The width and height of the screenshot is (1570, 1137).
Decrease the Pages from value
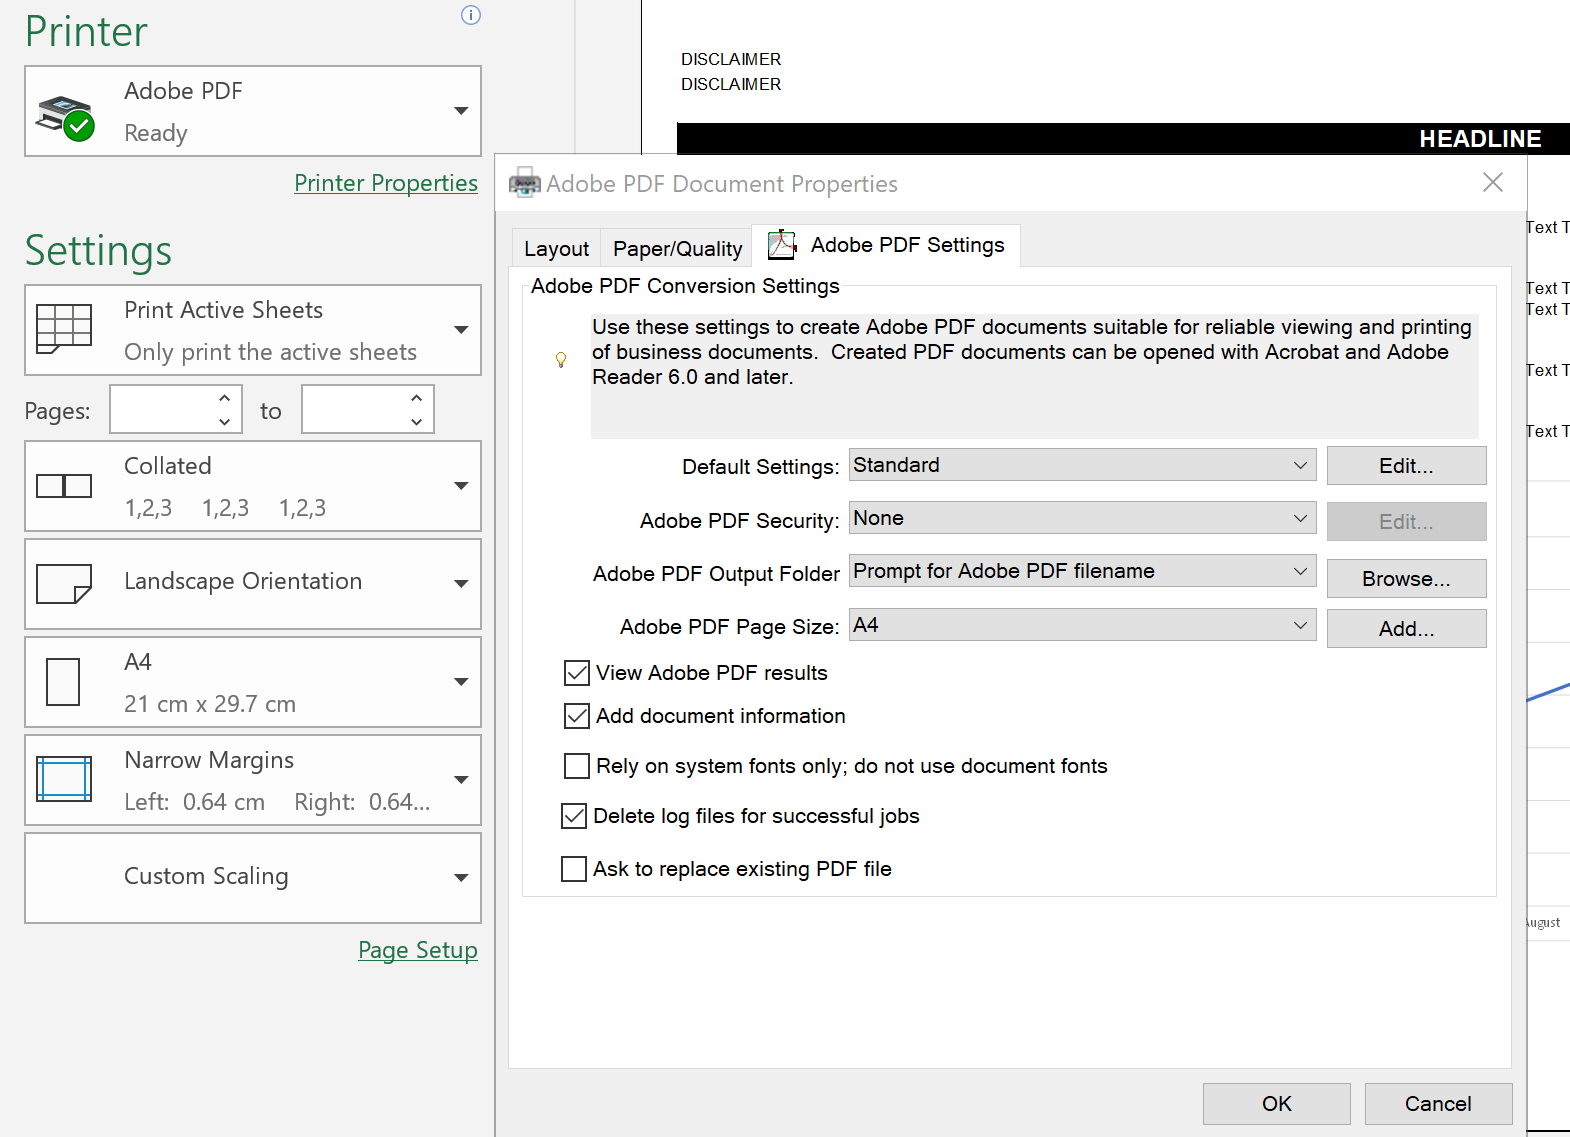coord(225,422)
